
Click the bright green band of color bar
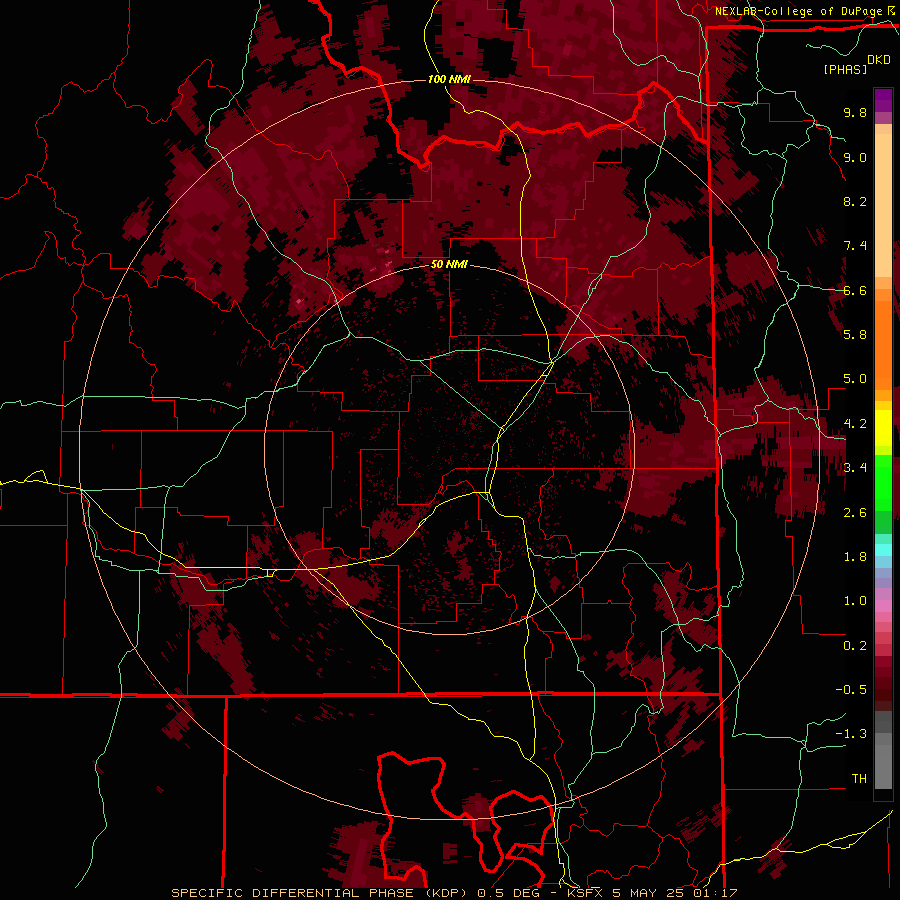[883, 482]
